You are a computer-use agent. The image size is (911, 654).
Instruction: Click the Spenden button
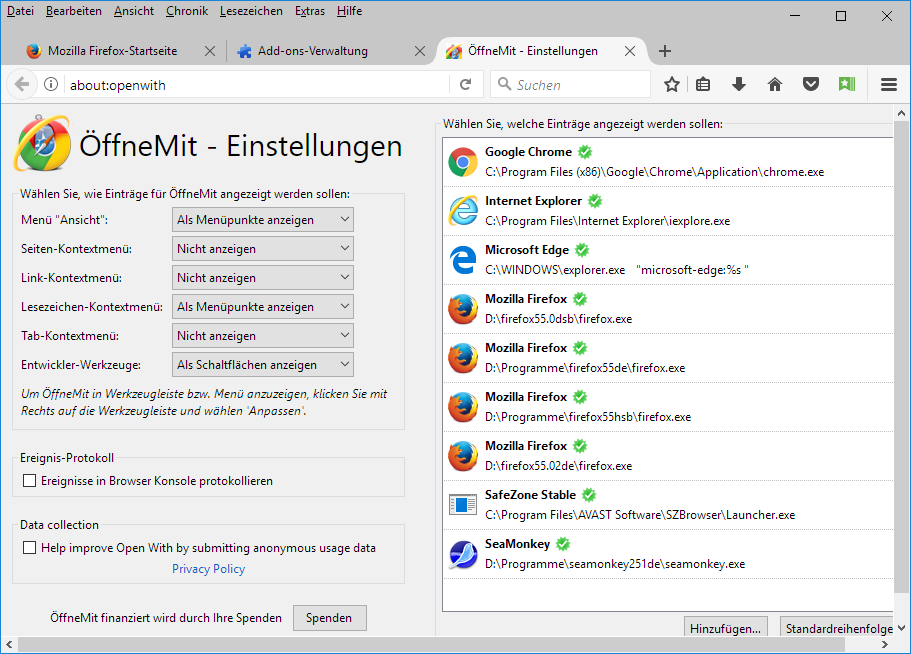coord(329,618)
